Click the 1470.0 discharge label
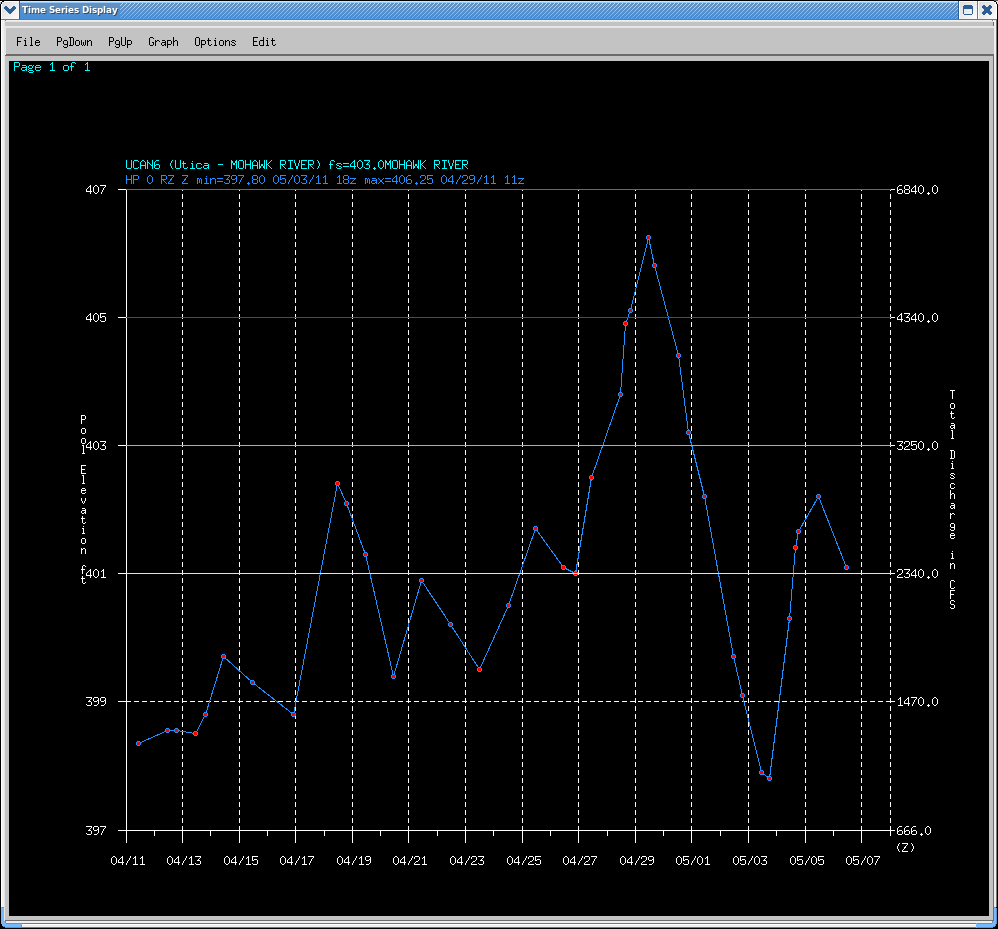 point(917,701)
